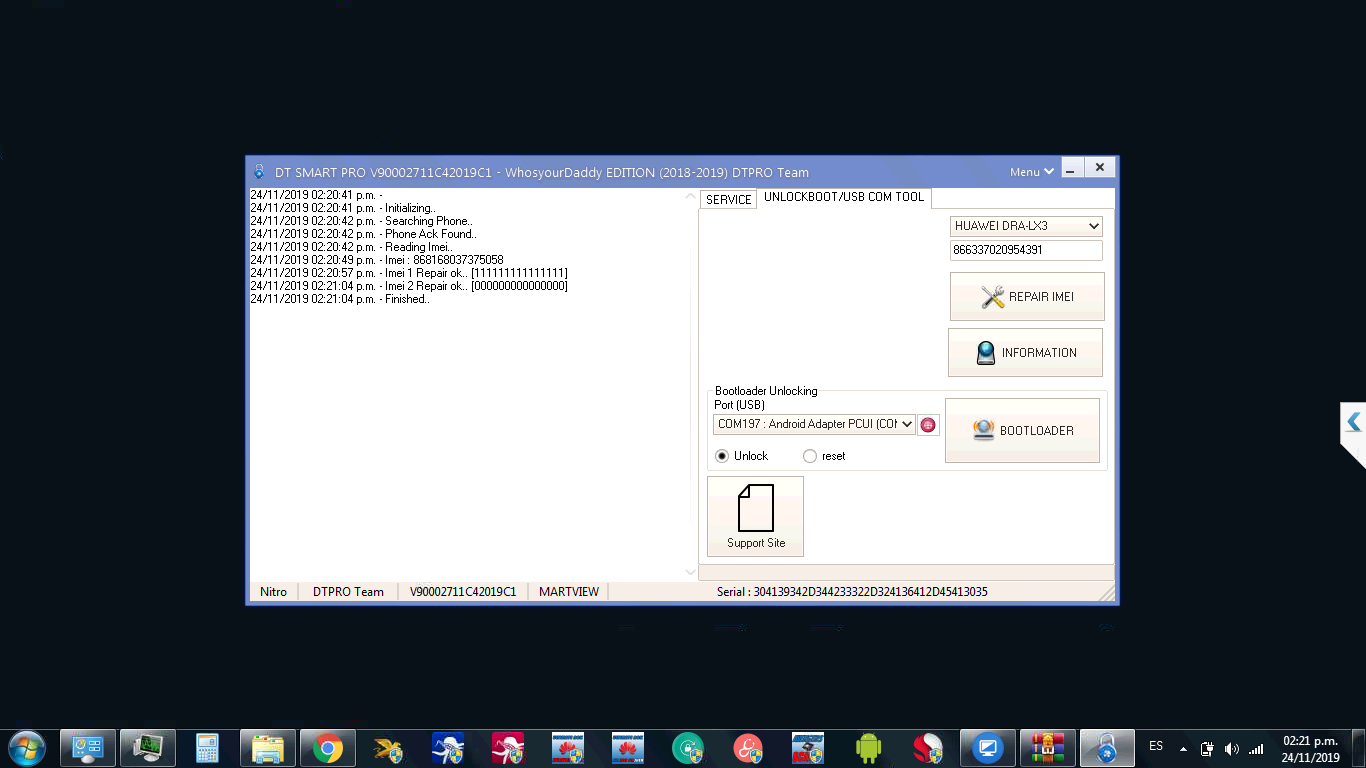Open the blue pirate taskbar app
Viewport: 1366px width, 768px height.
click(447, 748)
